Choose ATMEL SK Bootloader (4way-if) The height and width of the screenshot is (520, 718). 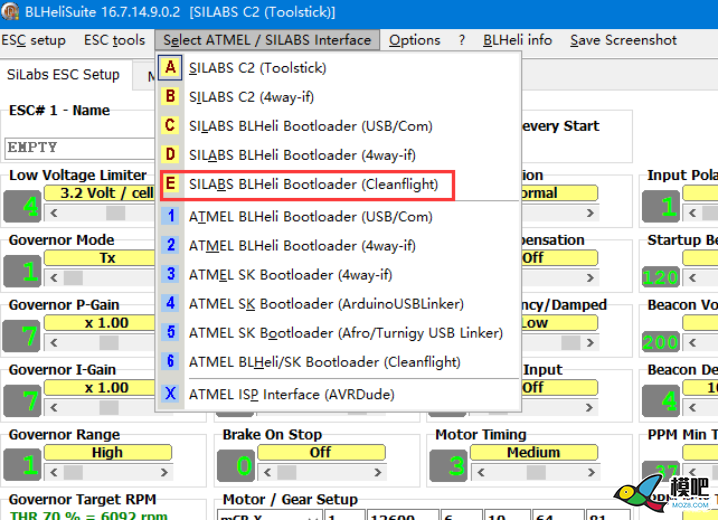tap(338, 275)
